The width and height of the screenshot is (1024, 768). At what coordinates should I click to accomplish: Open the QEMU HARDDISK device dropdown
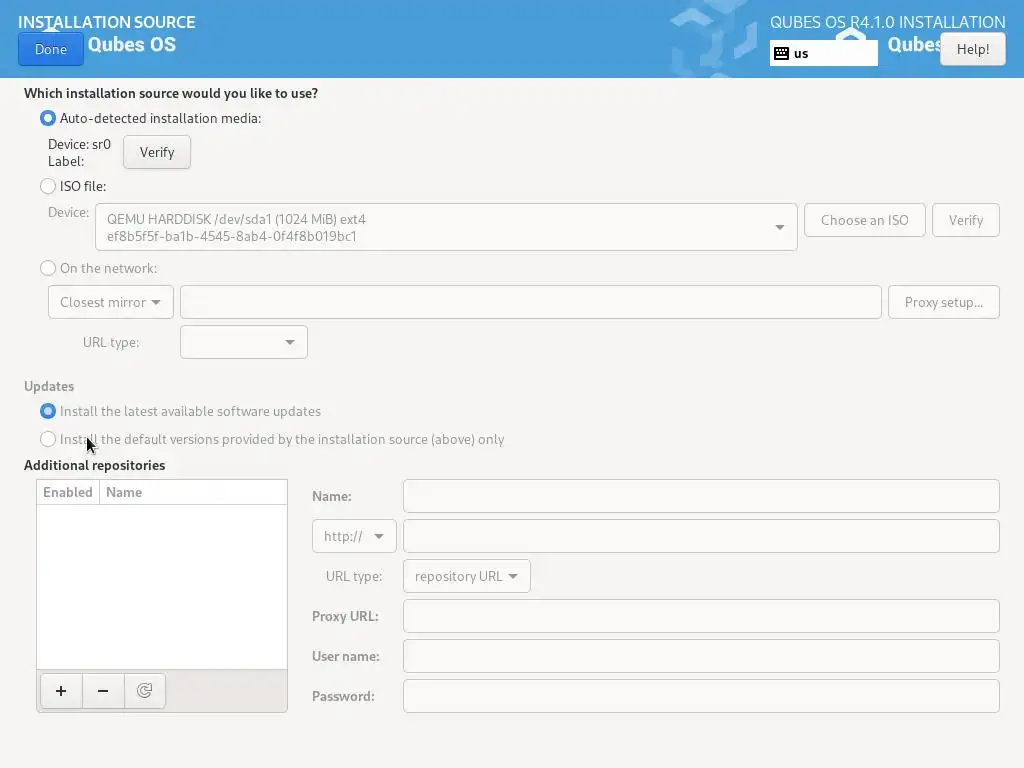446,227
